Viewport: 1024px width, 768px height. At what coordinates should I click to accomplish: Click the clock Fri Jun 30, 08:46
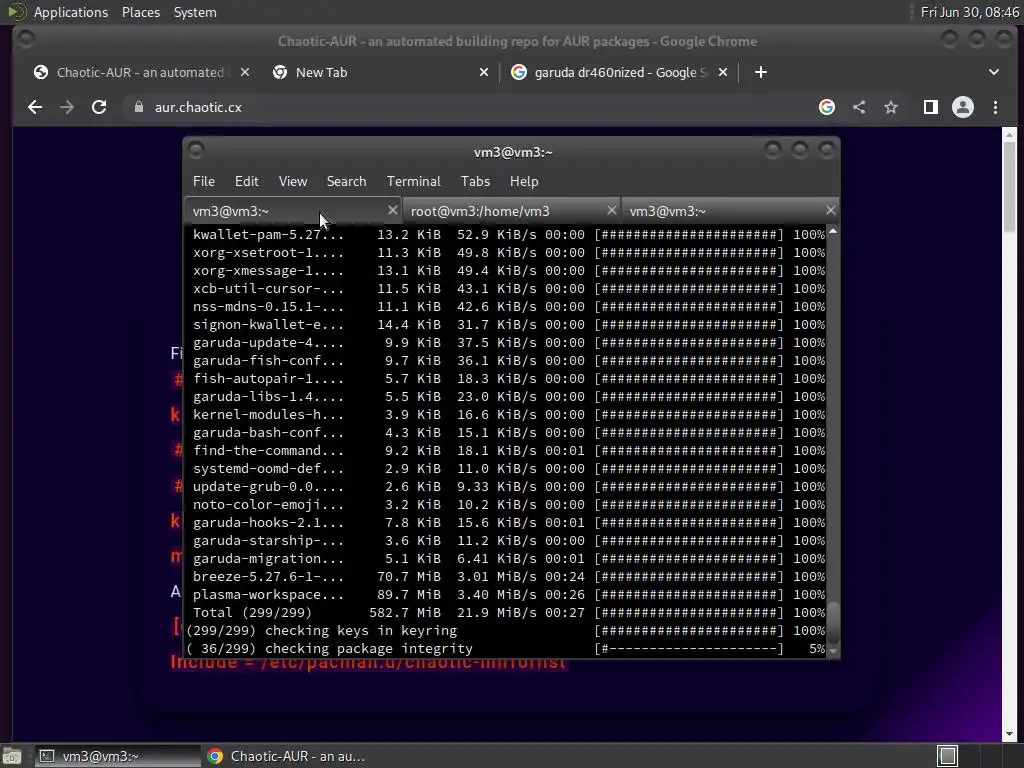pyautogui.click(x=969, y=12)
